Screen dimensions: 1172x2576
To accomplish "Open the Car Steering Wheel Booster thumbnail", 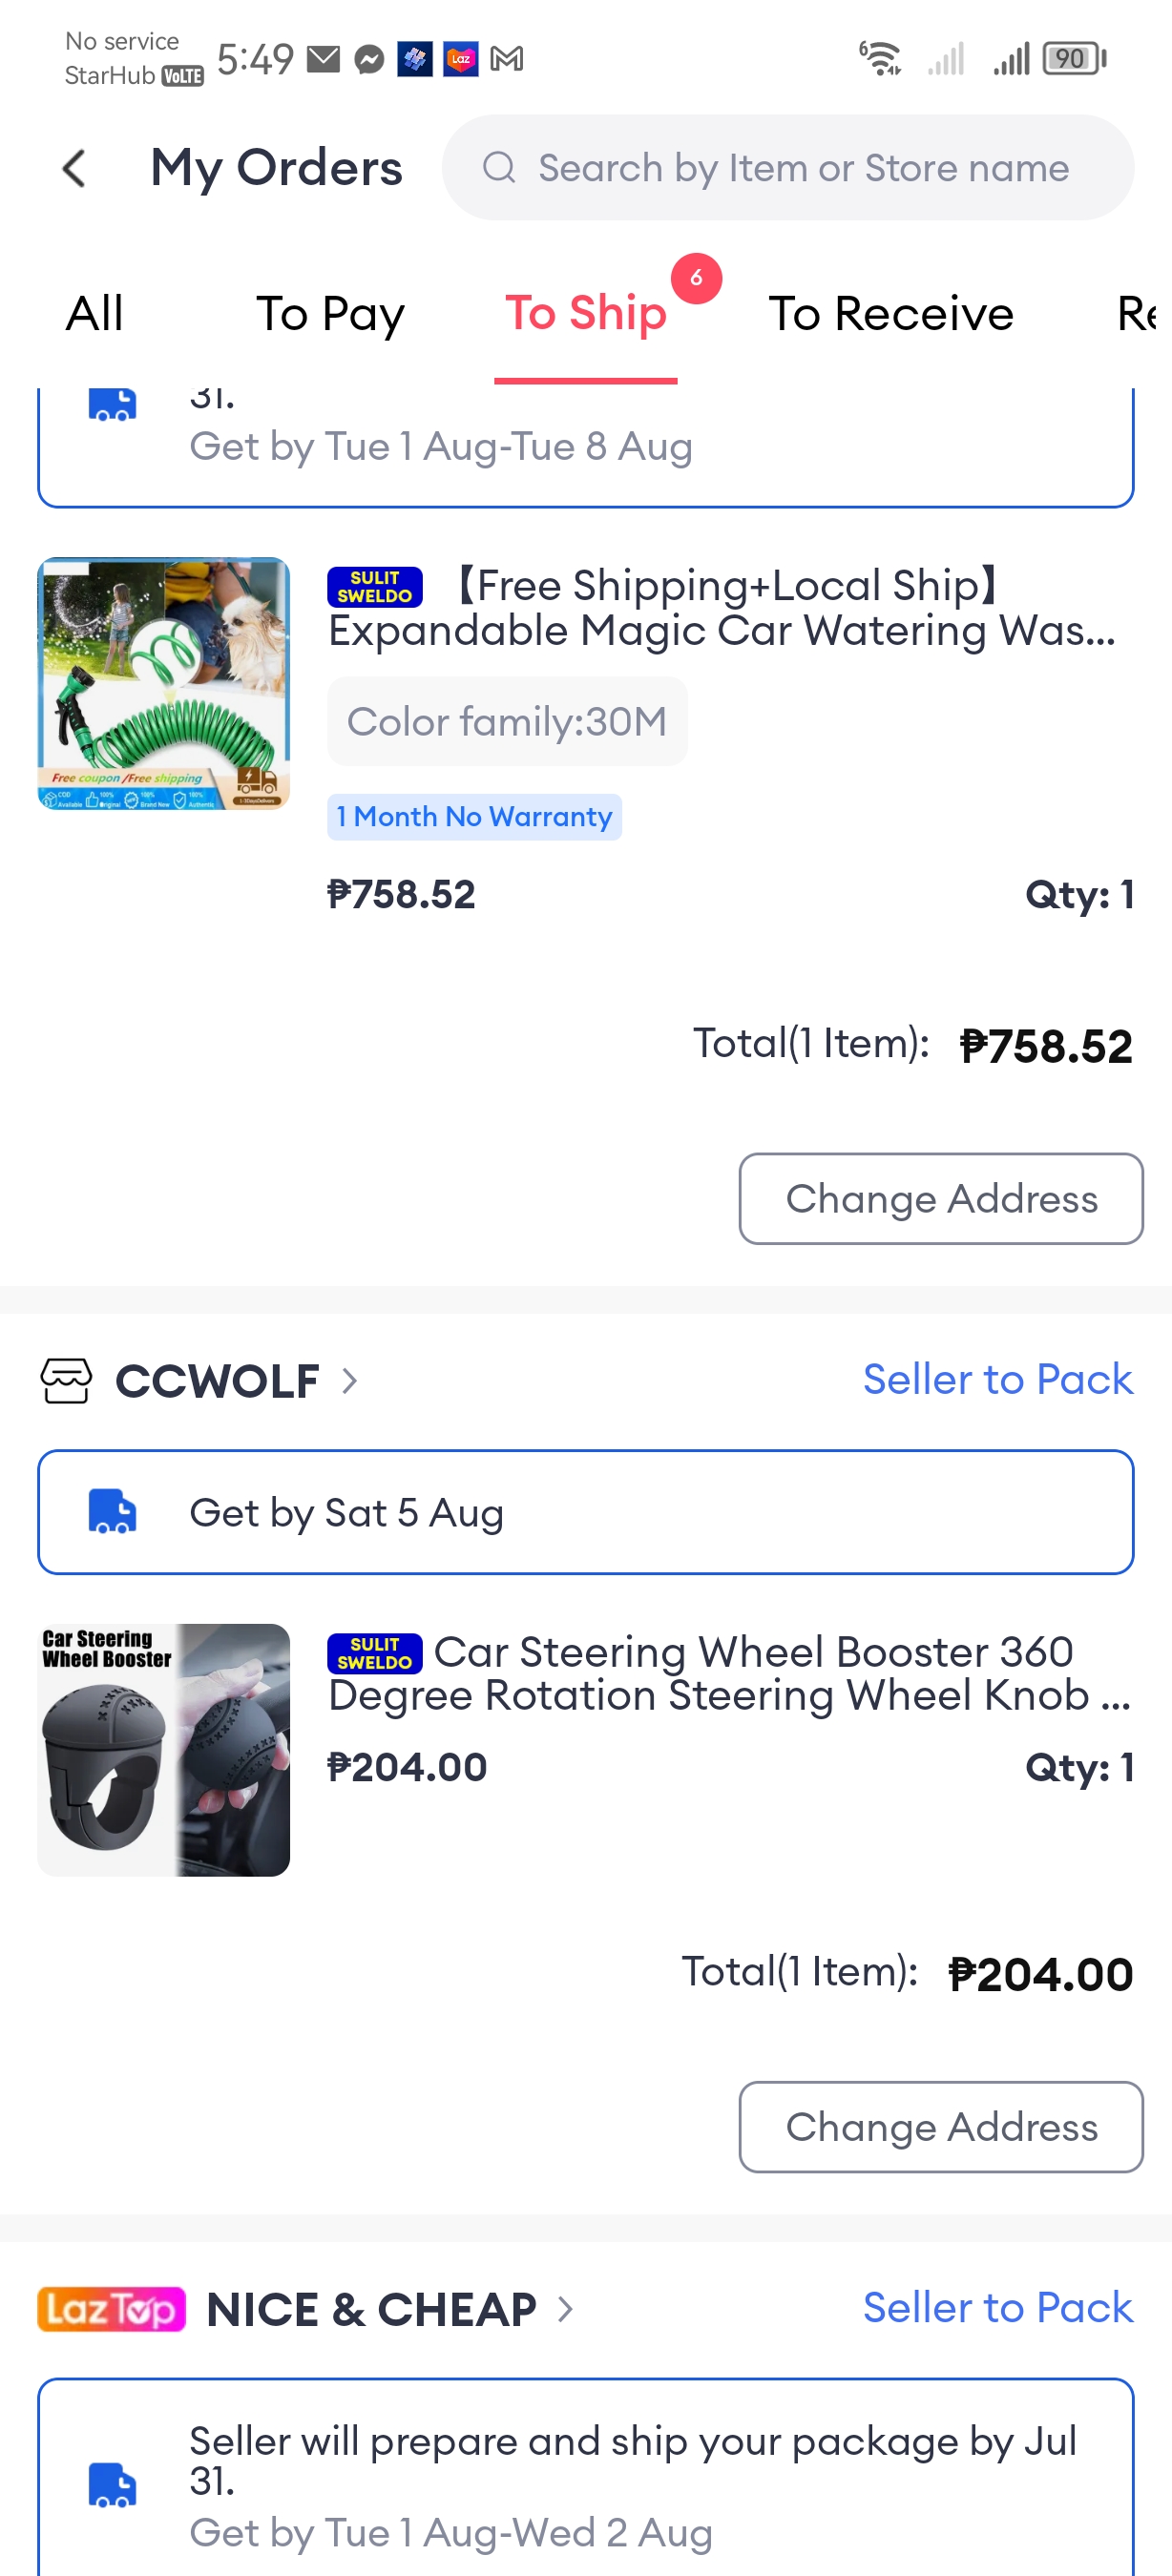I will pyautogui.click(x=164, y=1749).
